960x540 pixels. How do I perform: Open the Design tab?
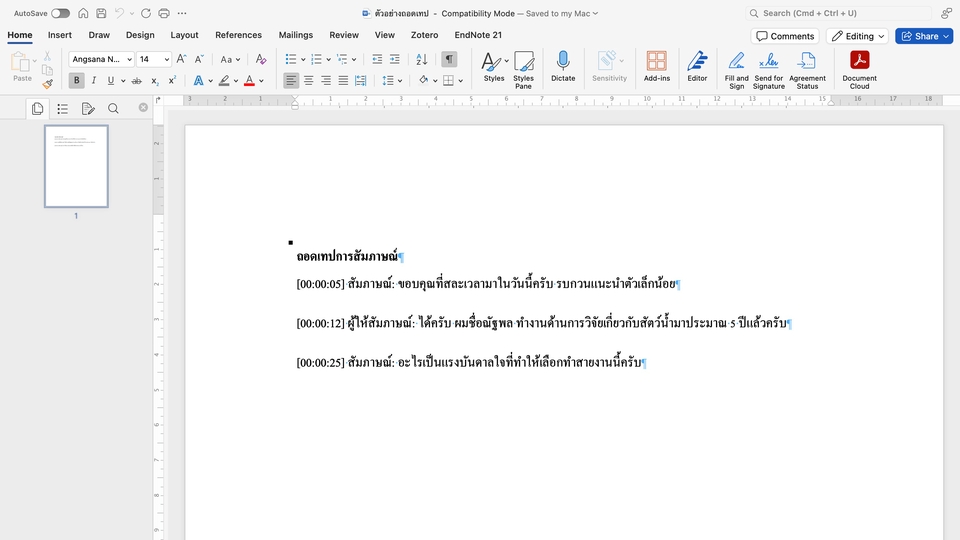pos(140,35)
